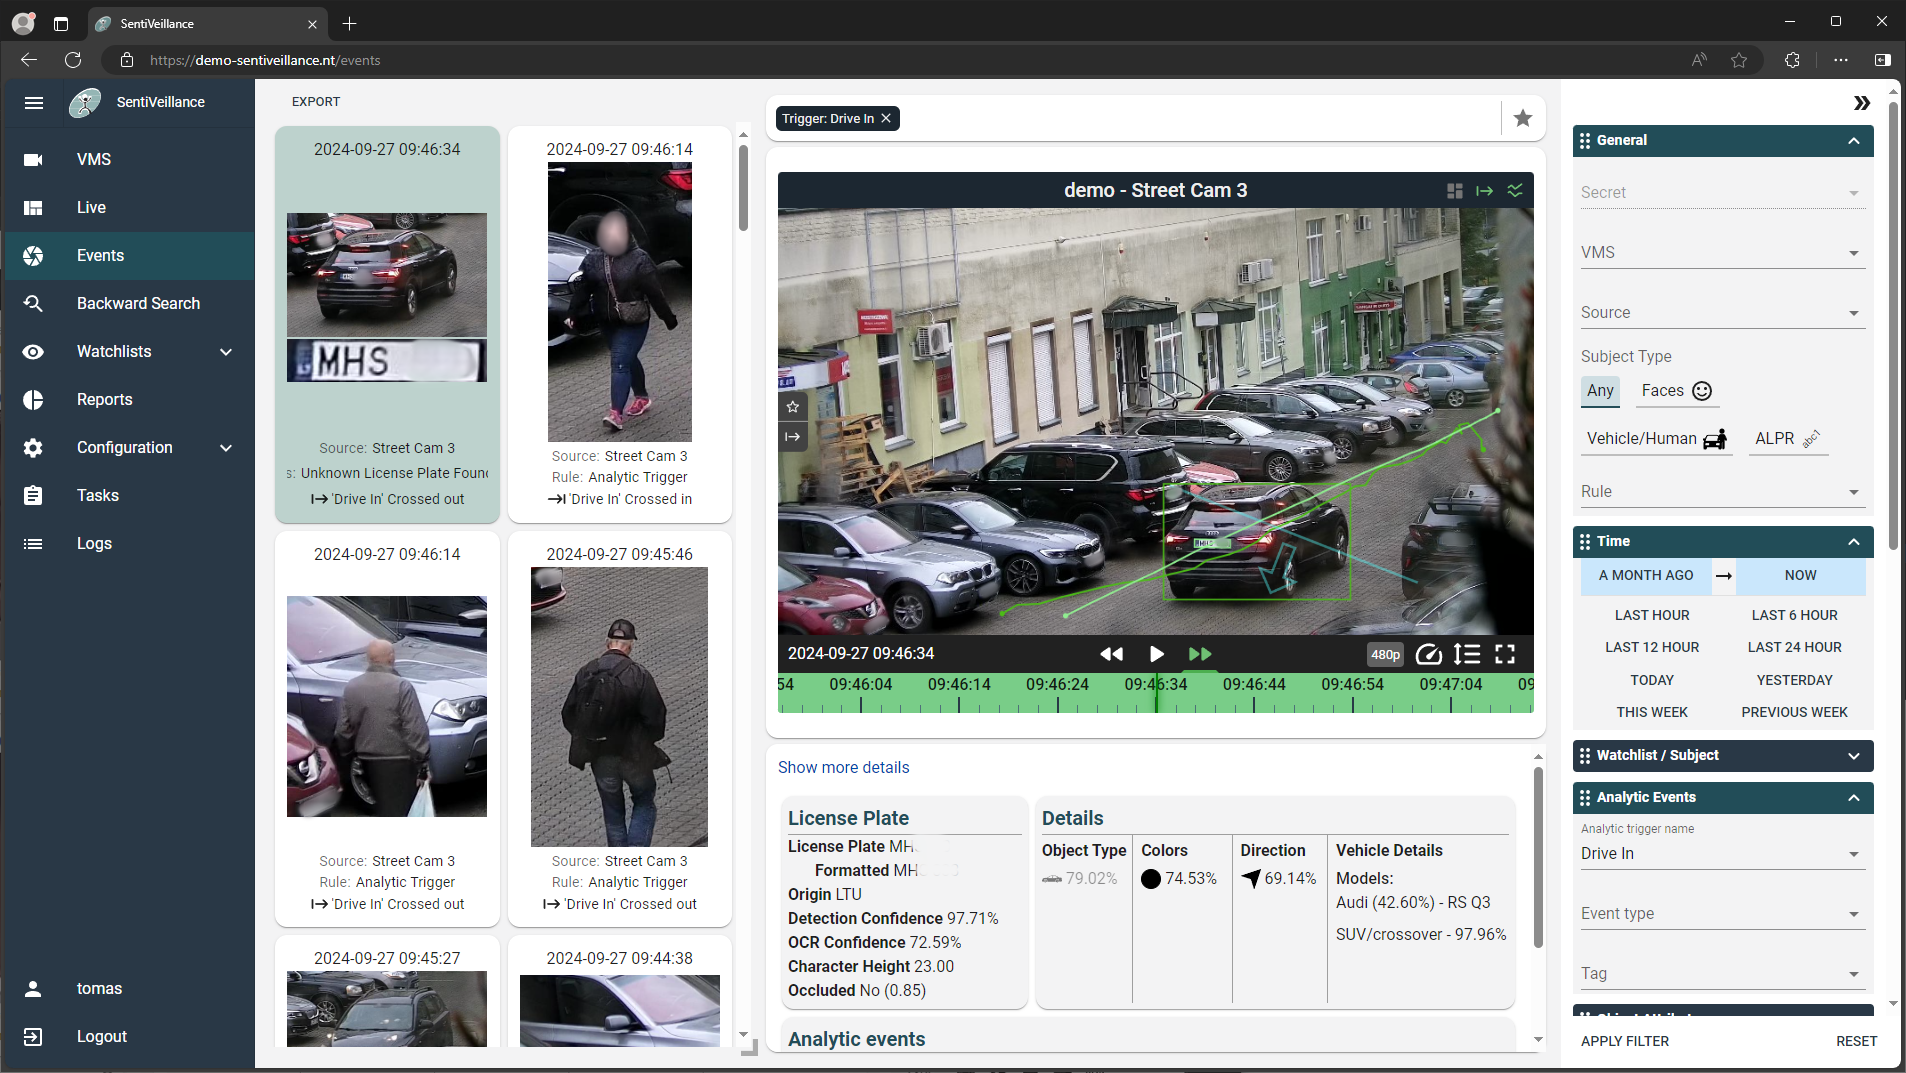The width and height of the screenshot is (1906, 1073).
Task: Open the hamburger navigation menu
Action: 34,102
